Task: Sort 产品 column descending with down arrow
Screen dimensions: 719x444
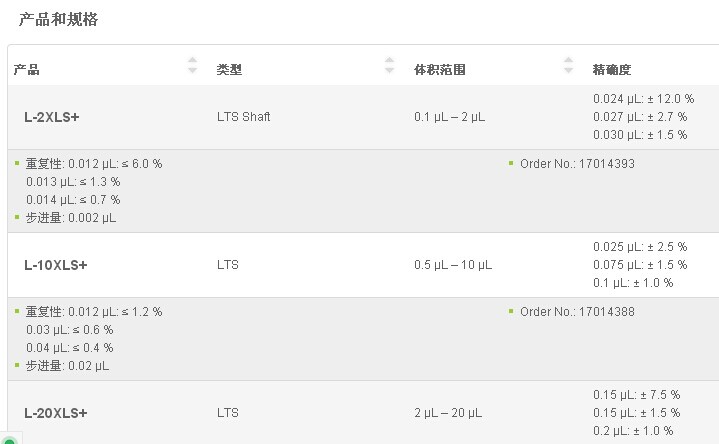Action: (193, 70)
